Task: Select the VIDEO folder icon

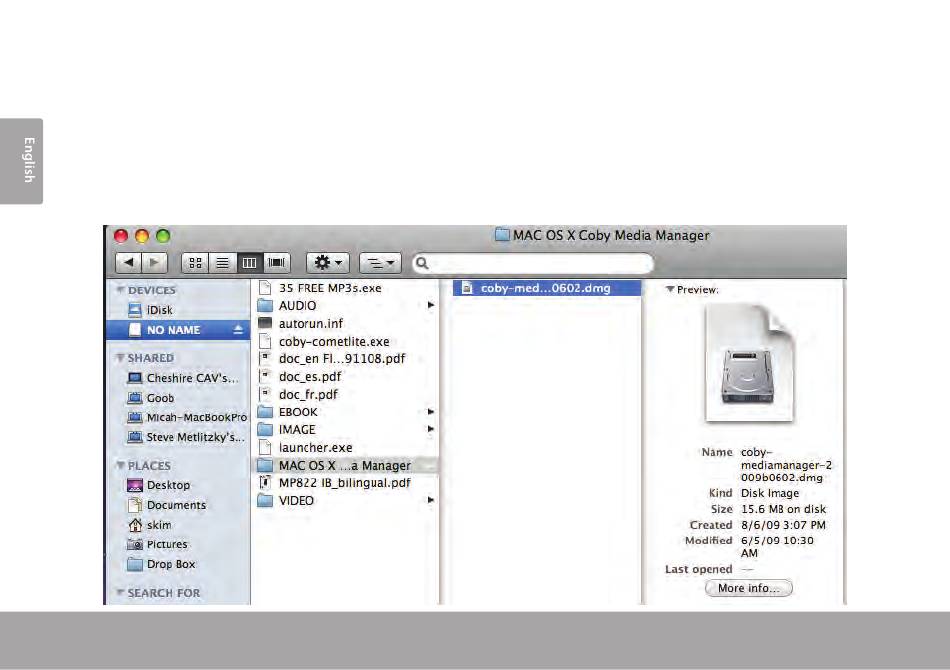Action: click(x=265, y=500)
